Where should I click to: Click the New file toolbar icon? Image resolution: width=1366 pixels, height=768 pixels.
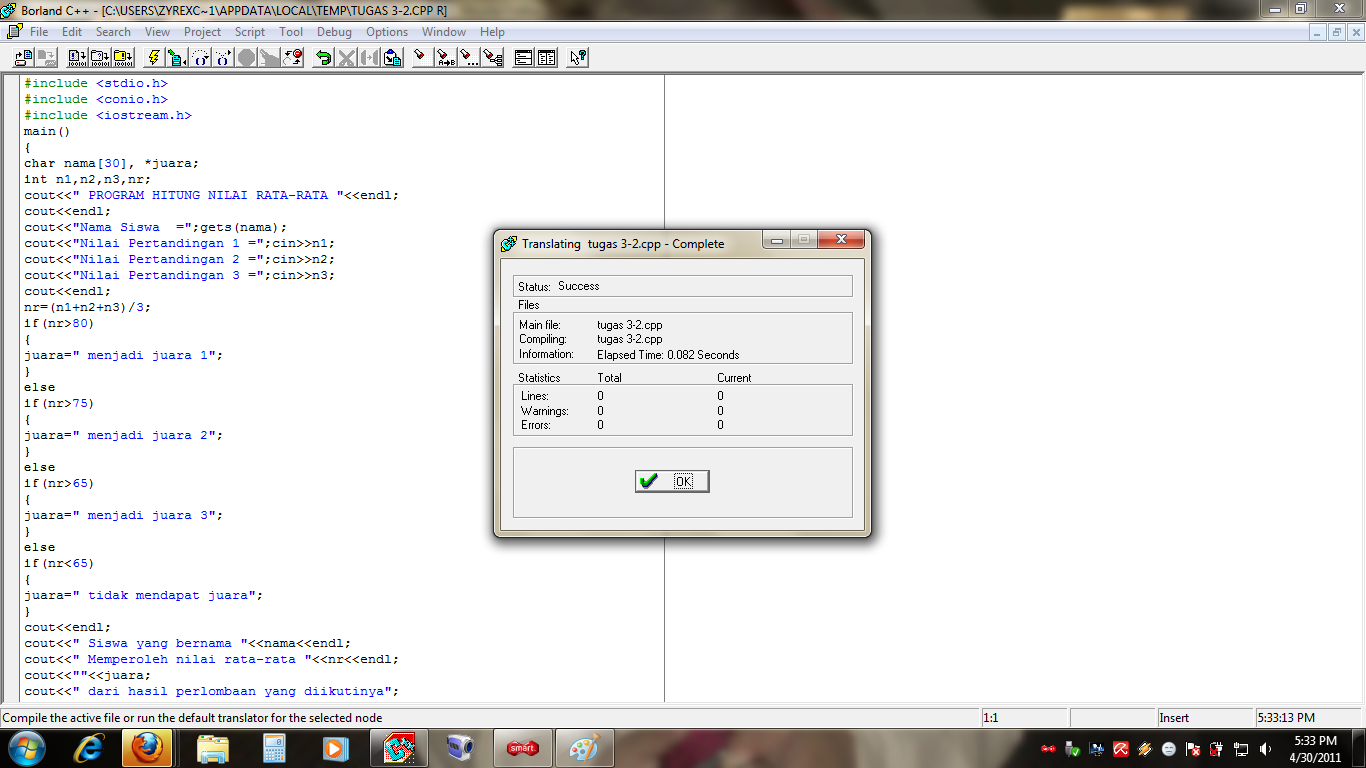click(x=22, y=57)
